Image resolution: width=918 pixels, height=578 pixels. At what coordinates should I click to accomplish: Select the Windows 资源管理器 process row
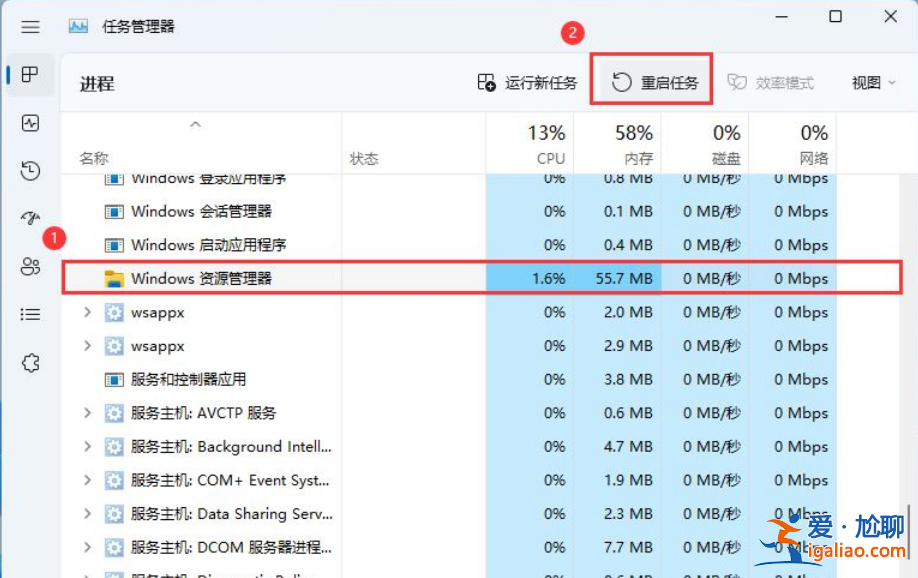(x=200, y=278)
